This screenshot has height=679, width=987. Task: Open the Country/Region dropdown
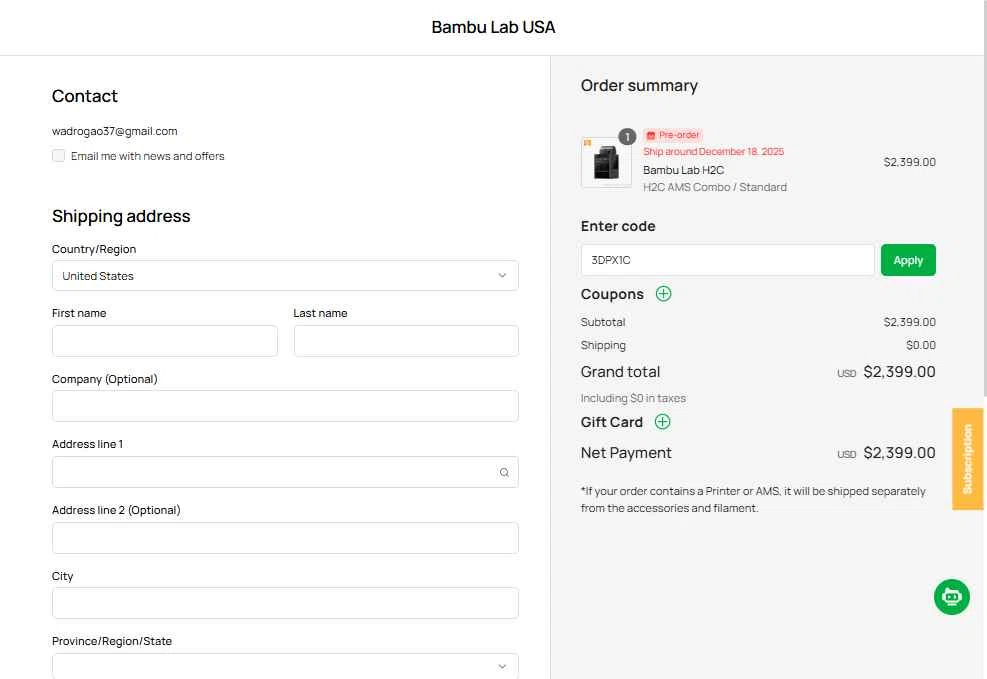point(285,276)
